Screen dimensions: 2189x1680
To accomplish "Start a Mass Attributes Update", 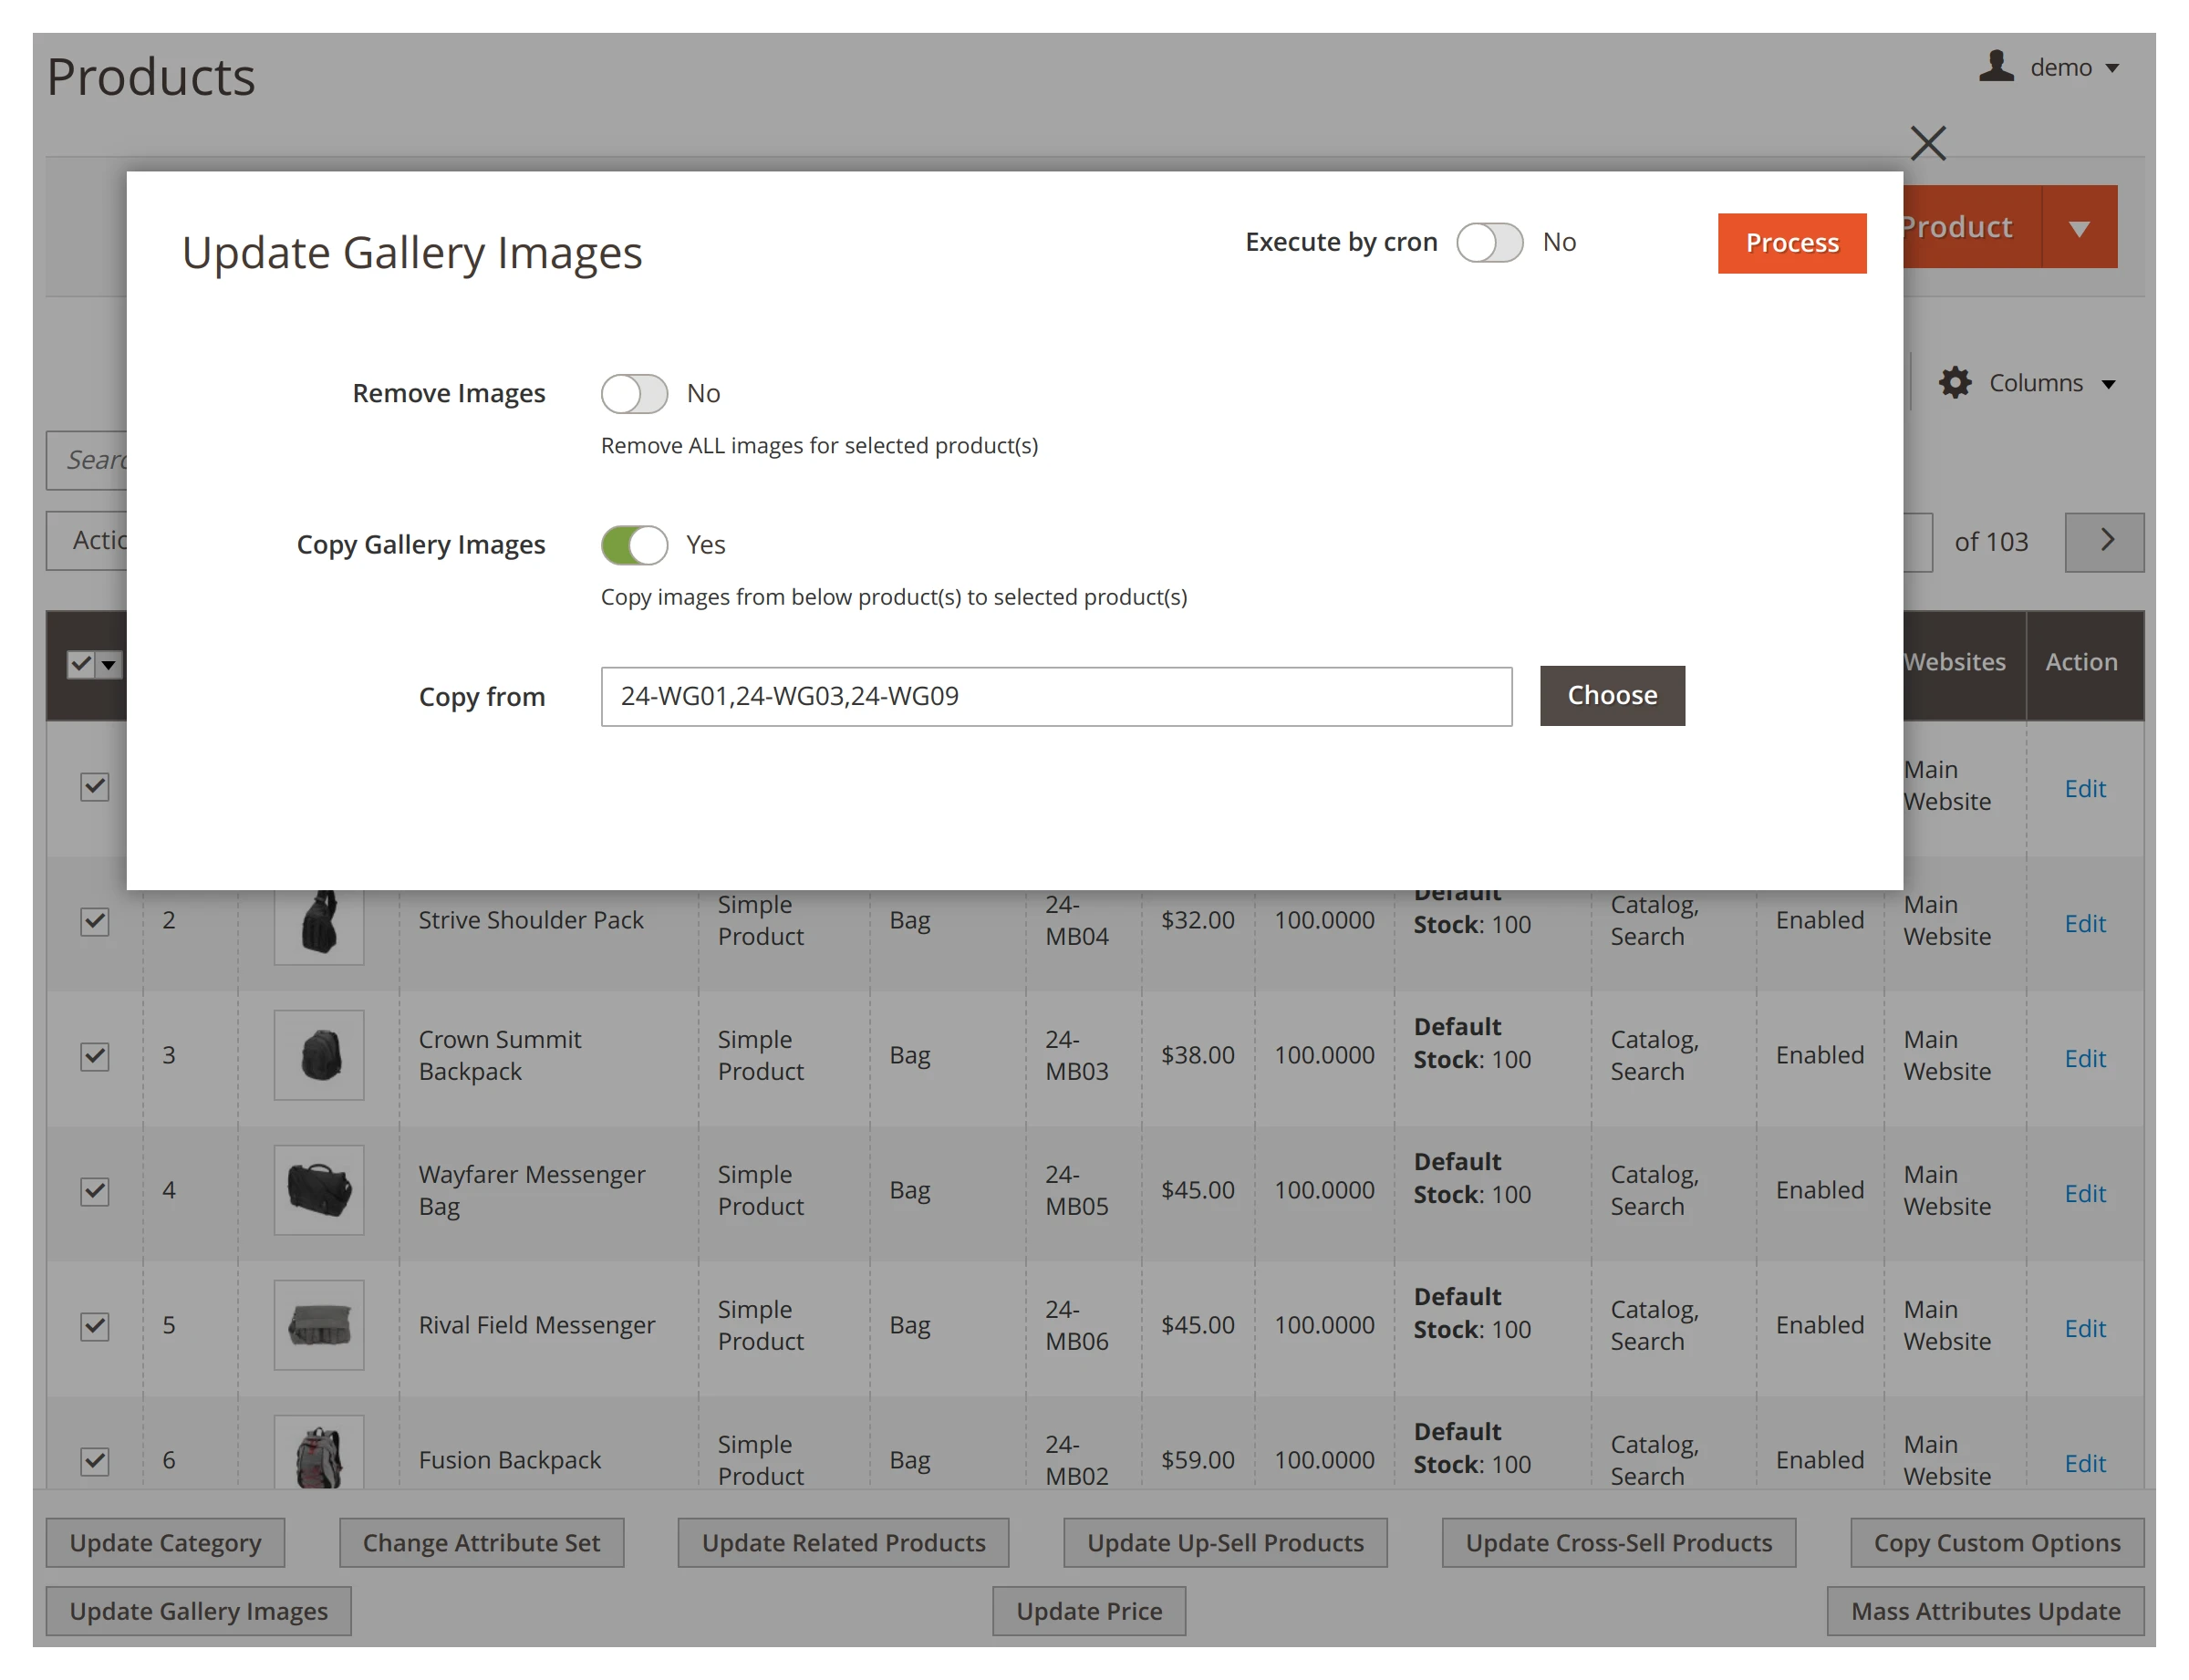I will [1985, 1611].
